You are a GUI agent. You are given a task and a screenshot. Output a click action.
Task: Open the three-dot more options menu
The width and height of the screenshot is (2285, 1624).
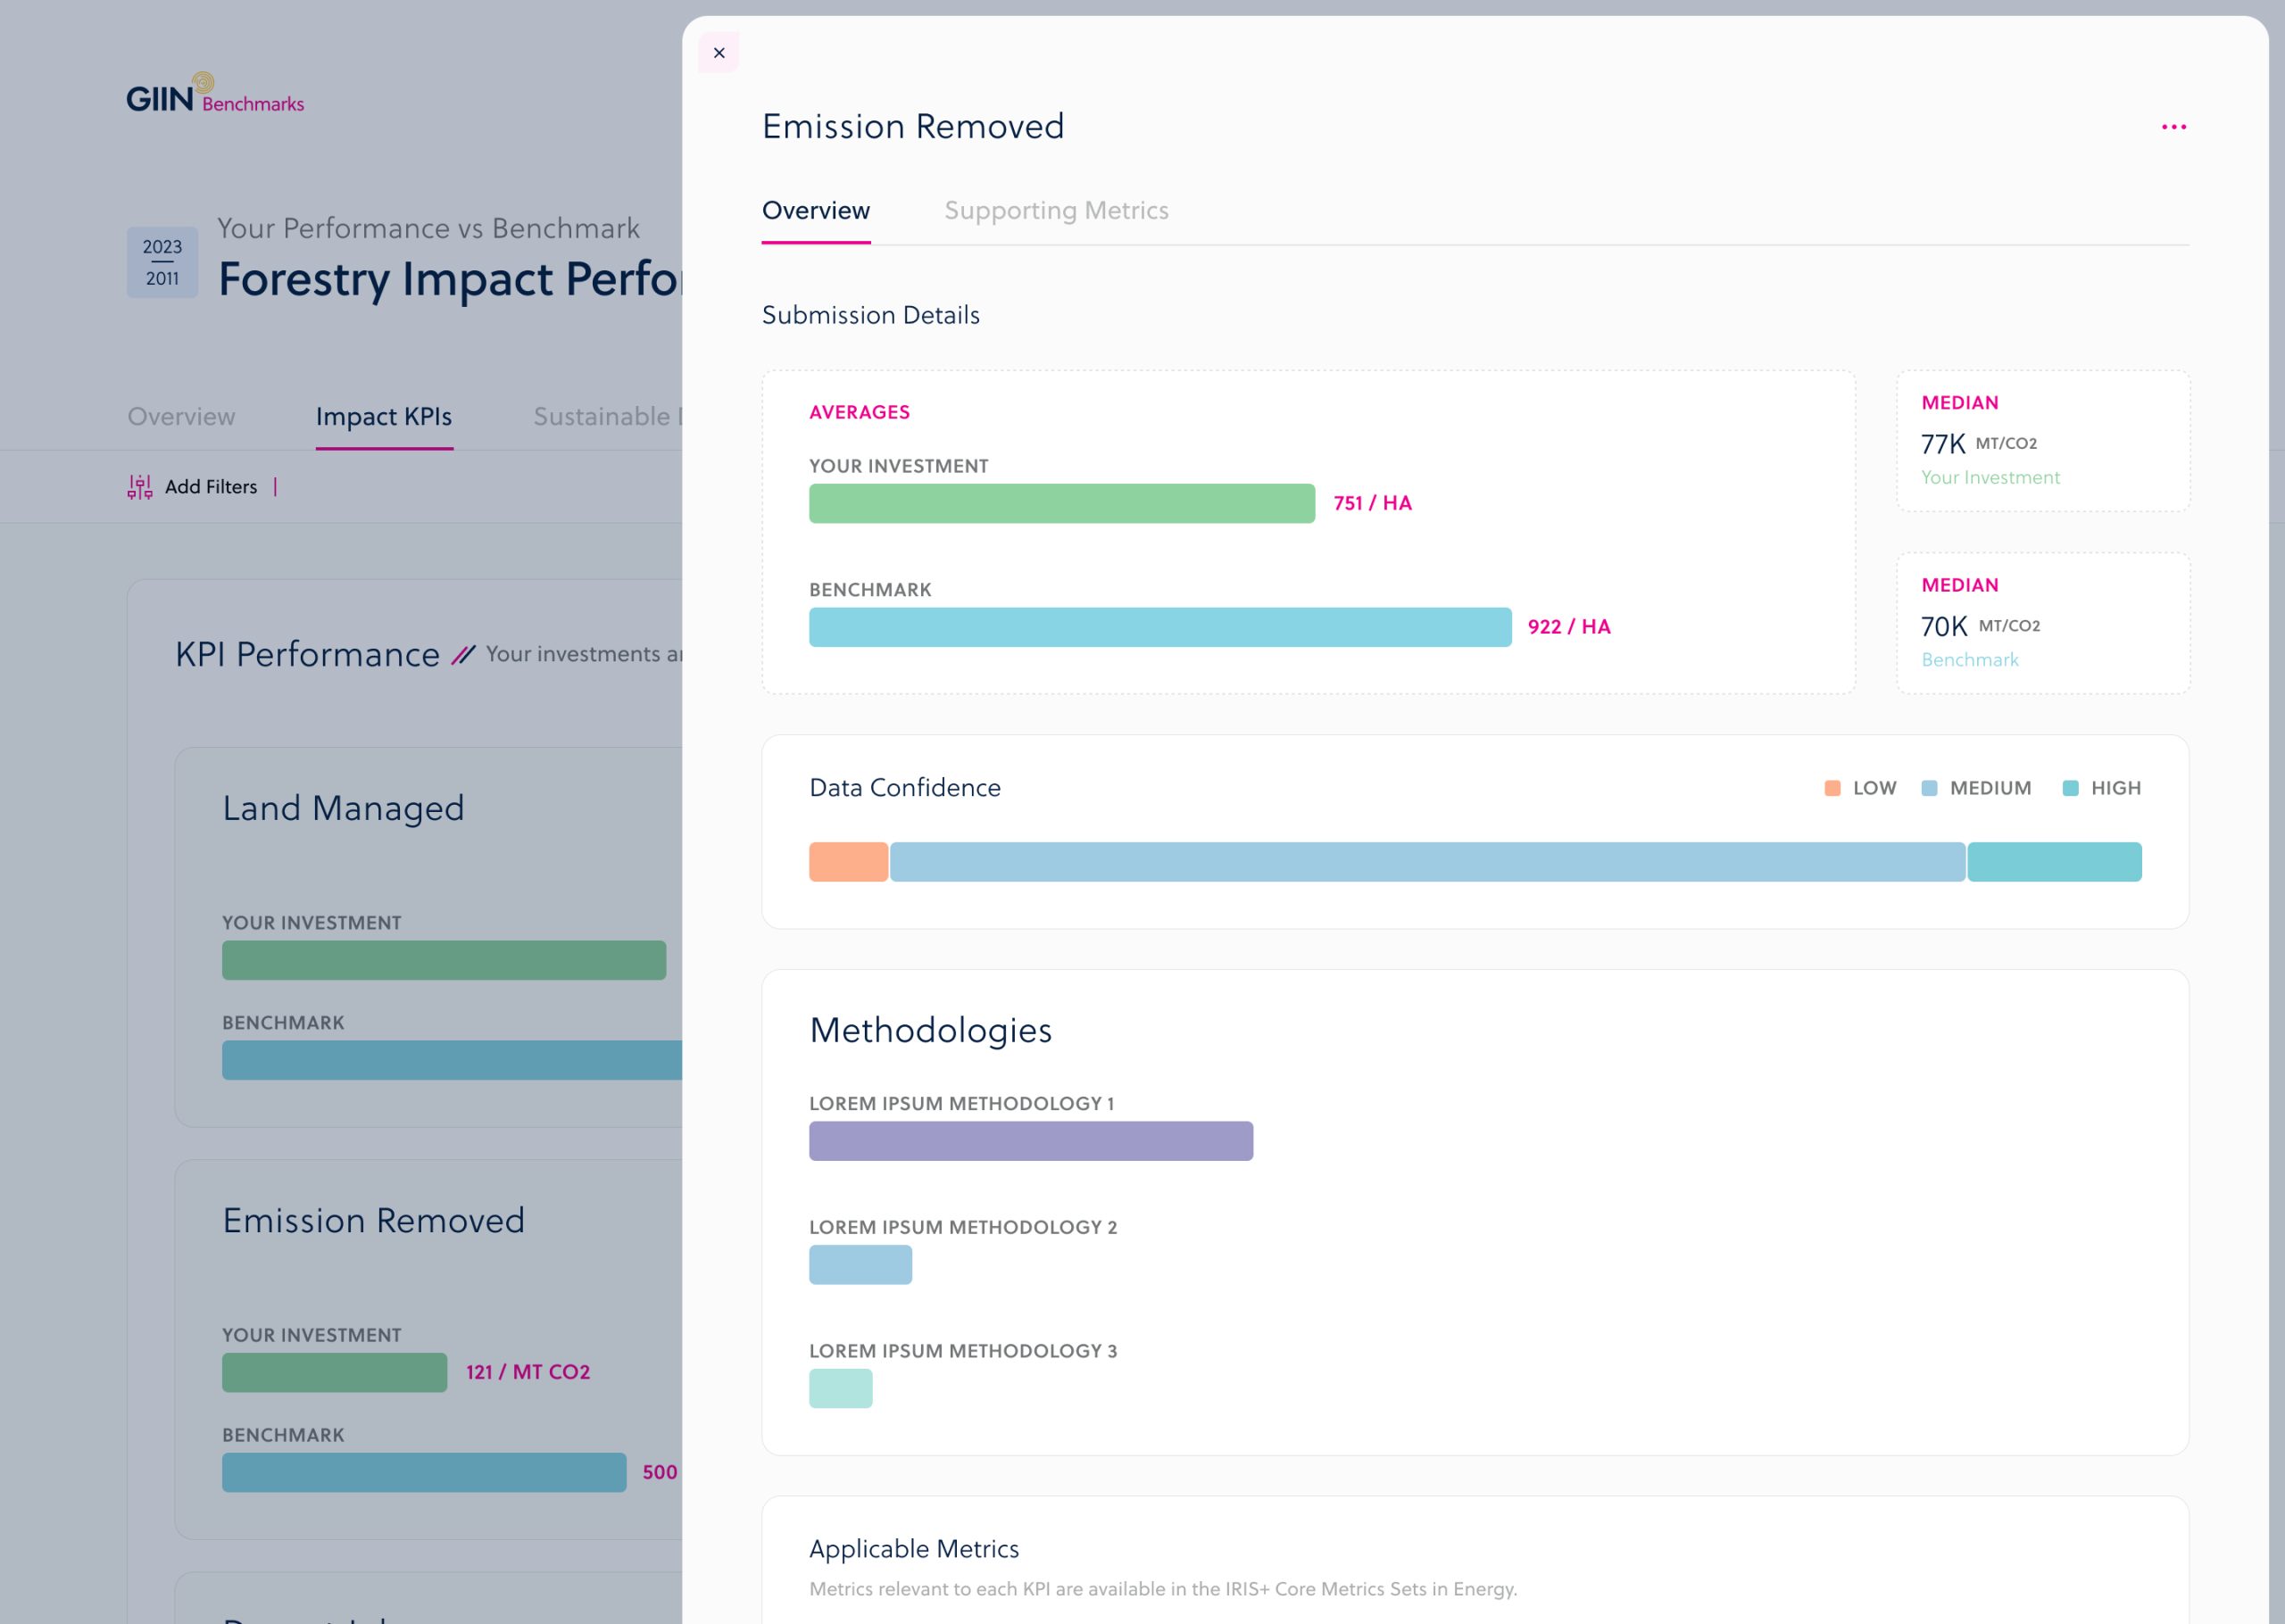(2173, 127)
